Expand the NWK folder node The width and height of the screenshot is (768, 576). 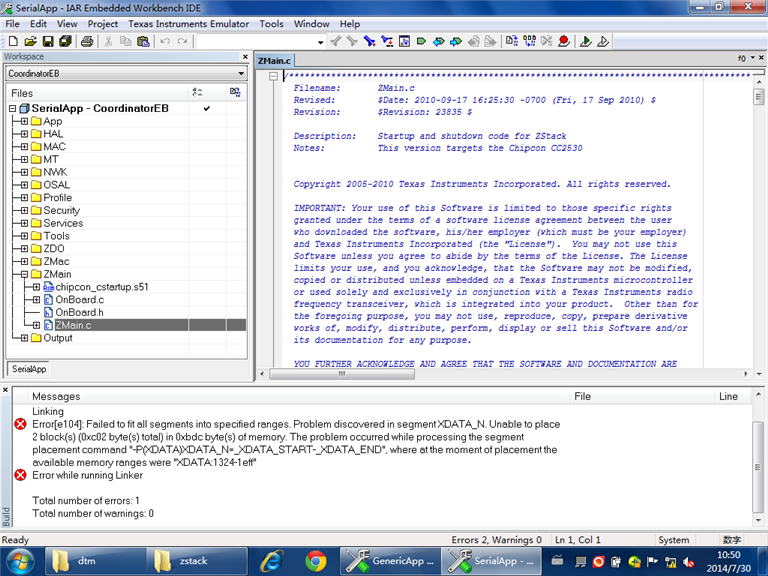pos(24,172)
